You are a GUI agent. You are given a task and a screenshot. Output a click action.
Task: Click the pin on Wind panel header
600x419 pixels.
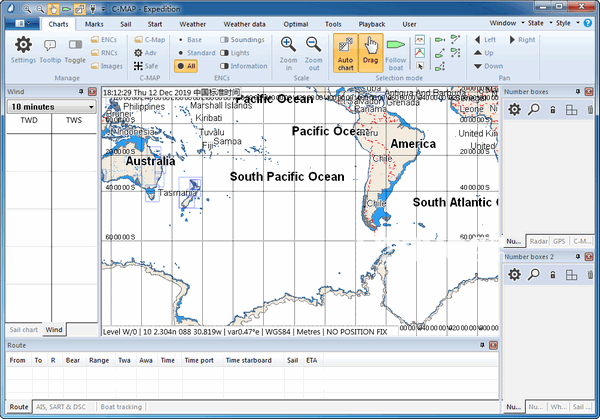pyautogui.click(x=81, y=91)
